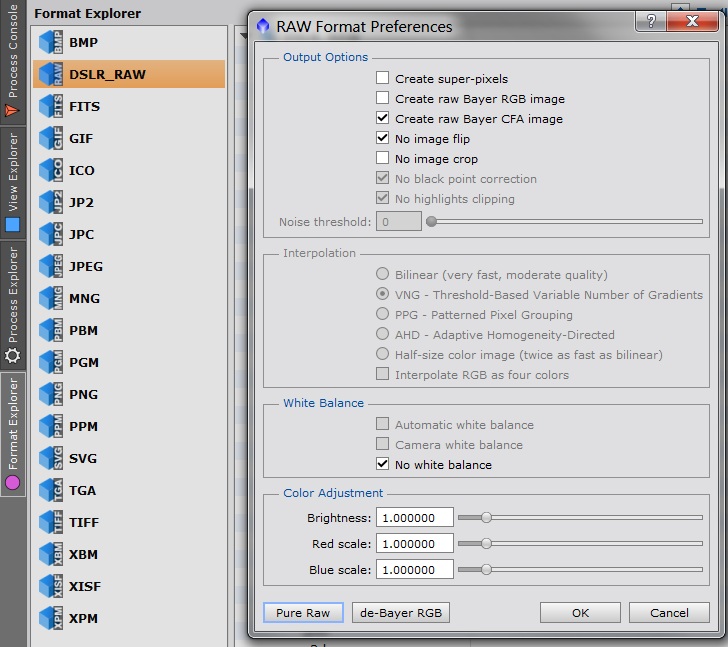Open the Process Explorer side tab

click(13, 305)
